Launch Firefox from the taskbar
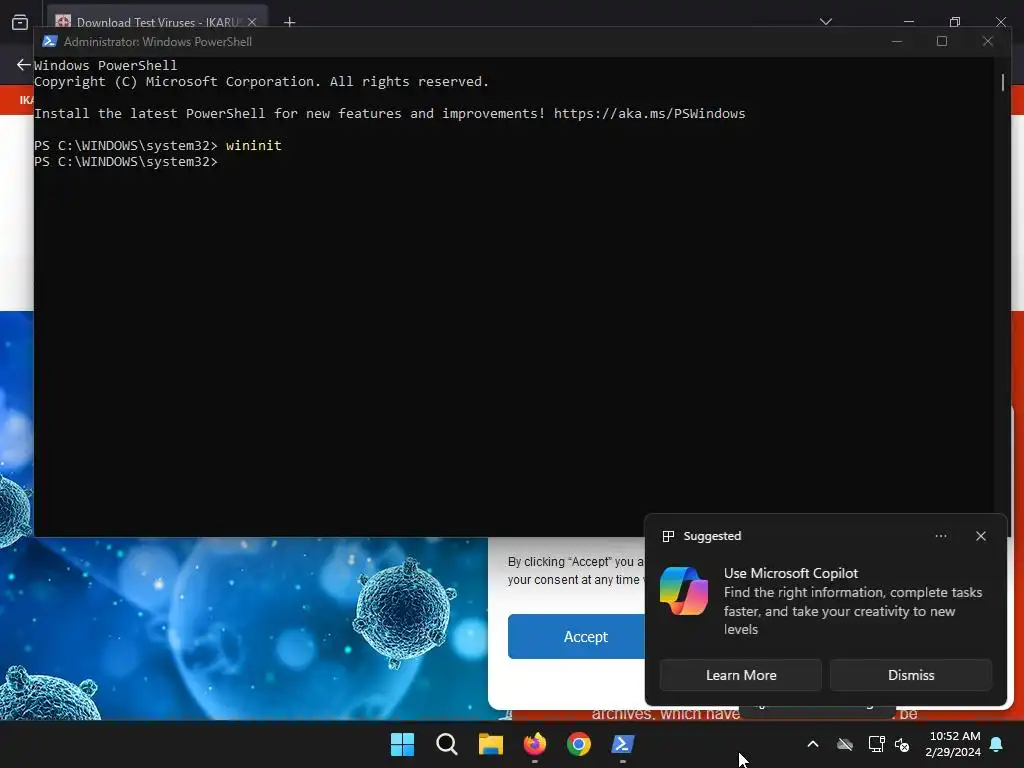 click(x=535, y=744)
